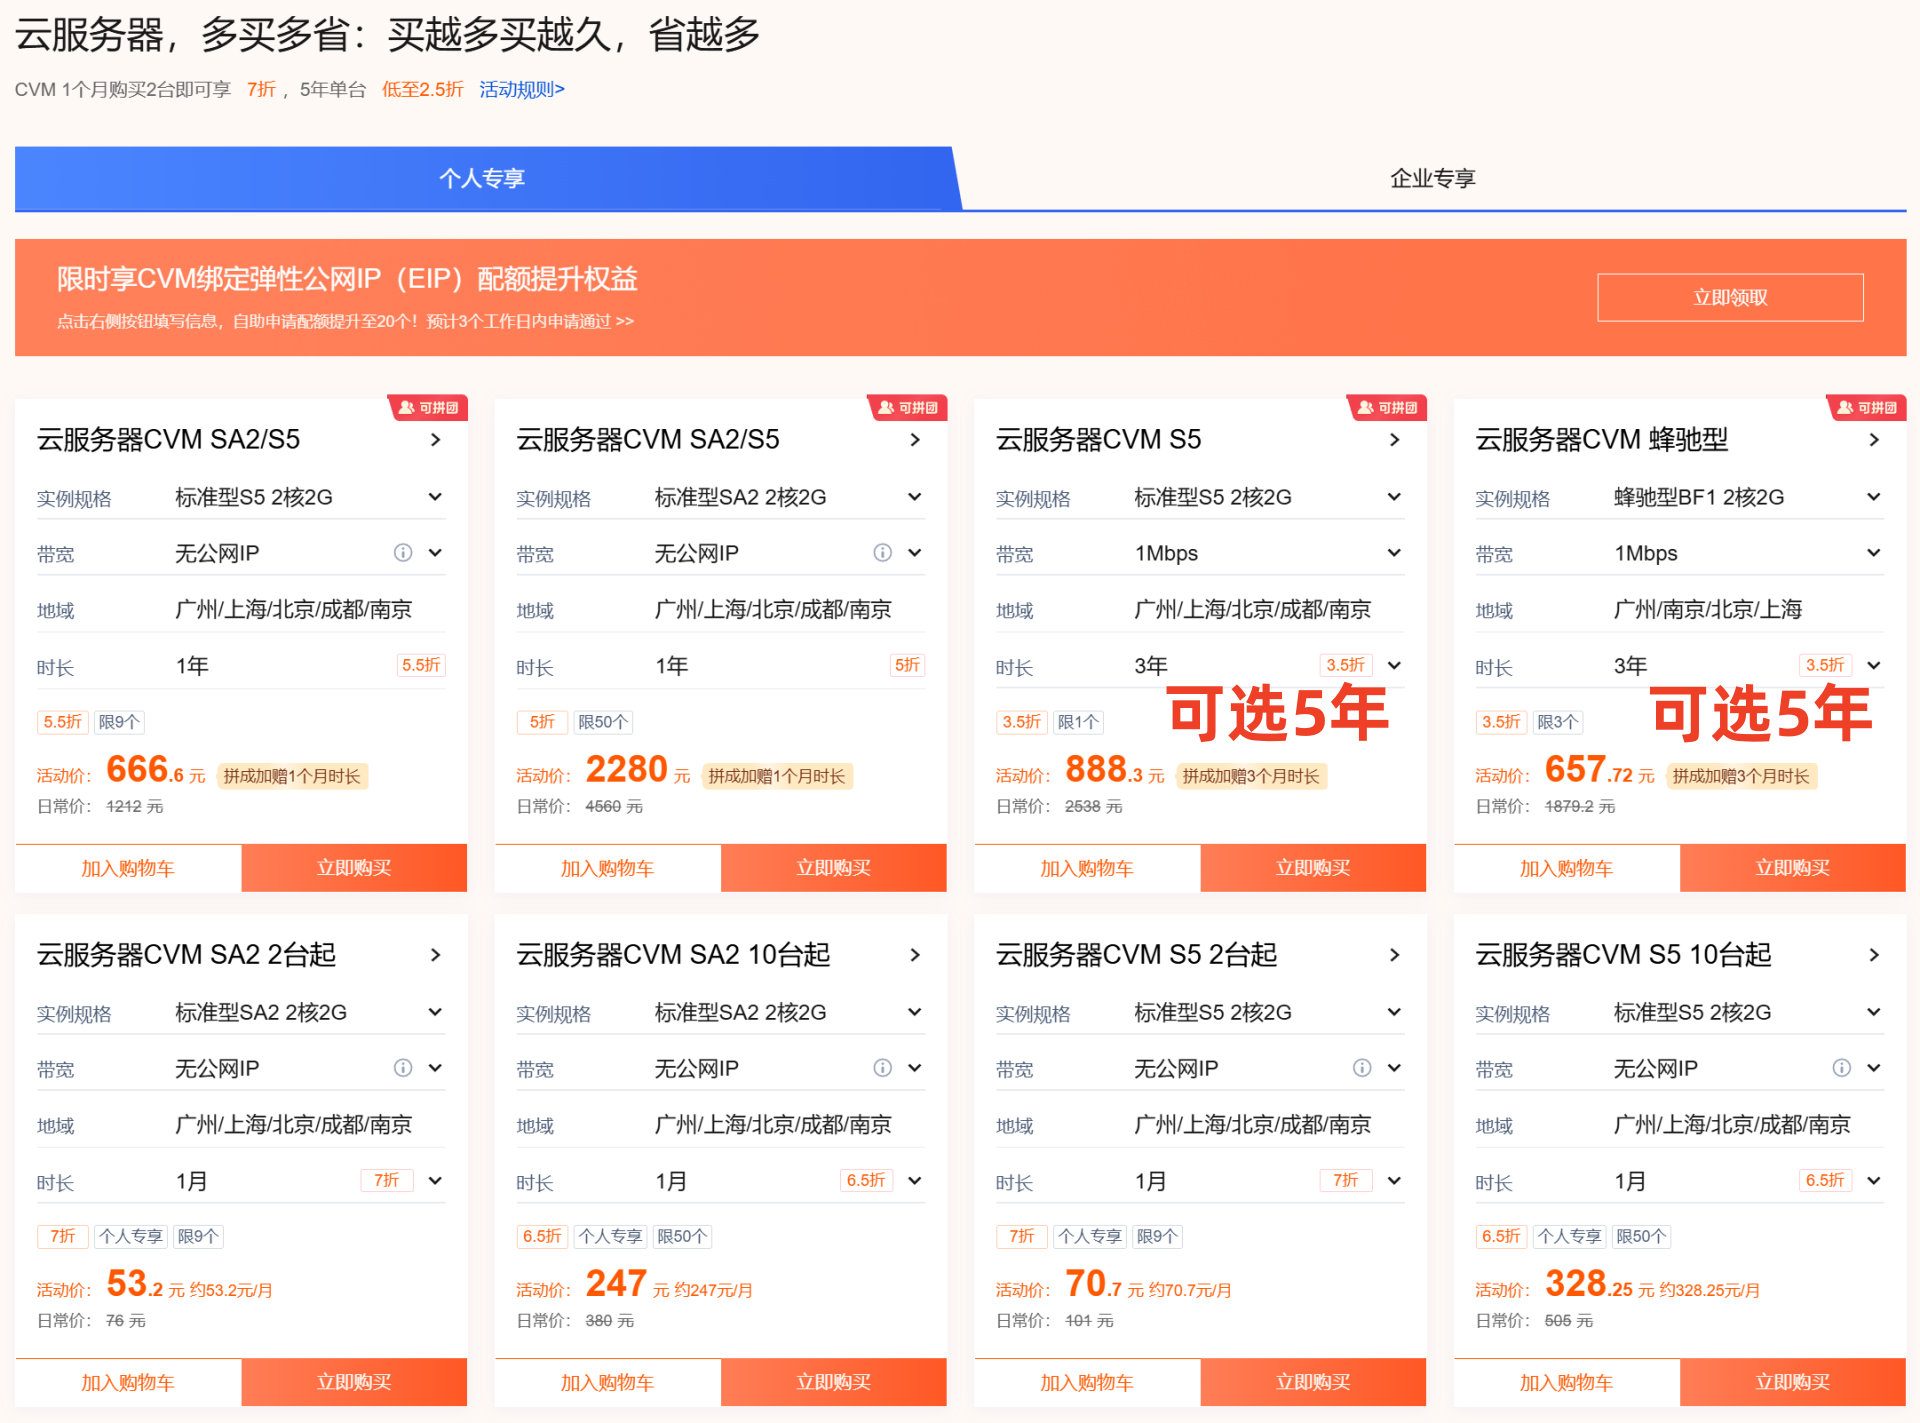This screenshot has height=1423, width=1920.
Task: Expand 无公网IP bandwidth dropdown in SA2 10台起 card
Action: 914,1068
